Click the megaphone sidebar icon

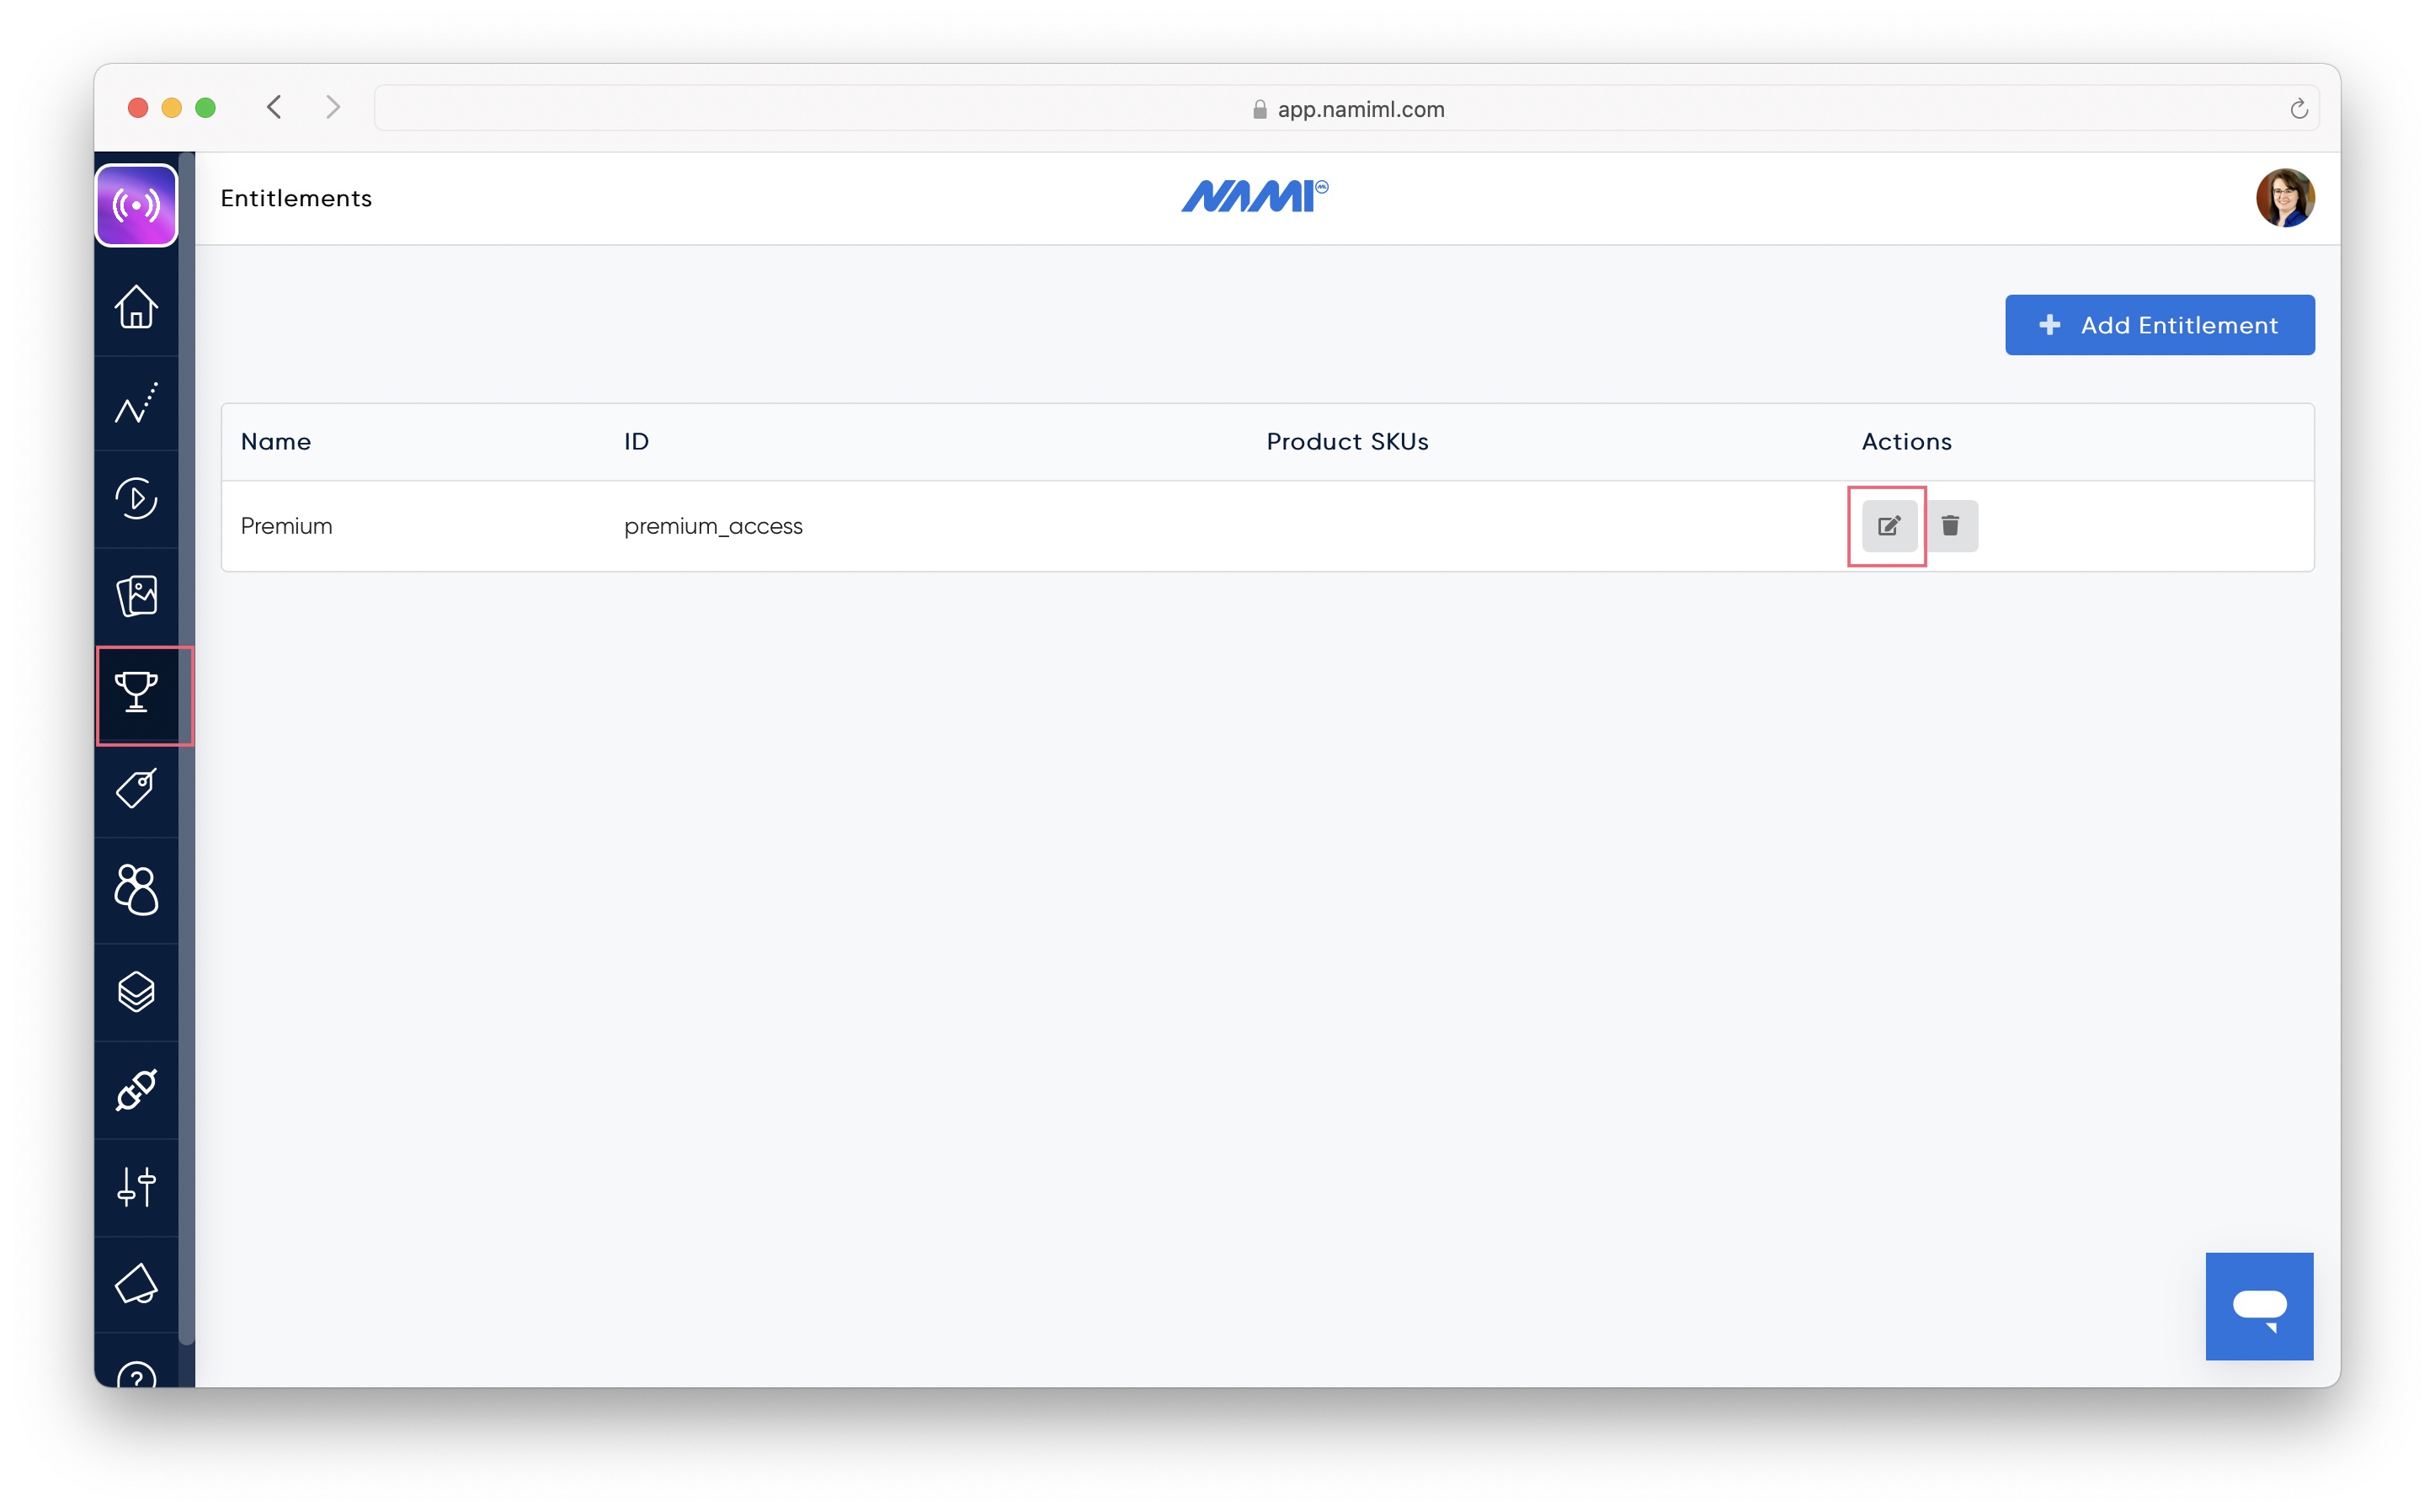coord(136,1284)
